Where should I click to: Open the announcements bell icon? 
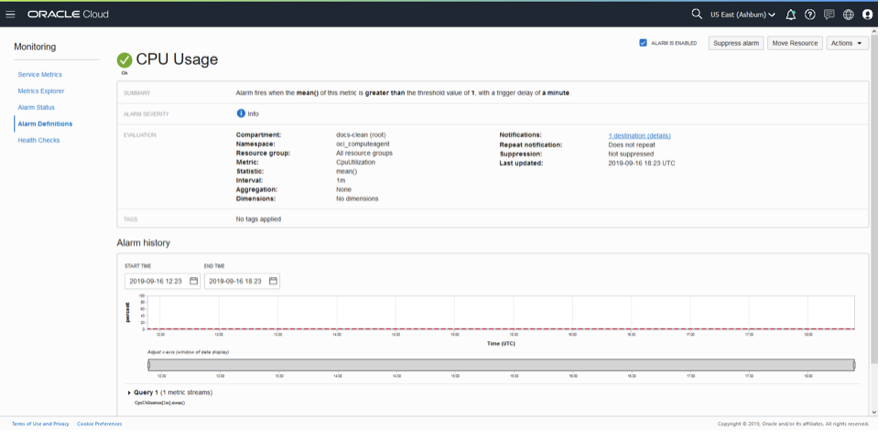791,15
